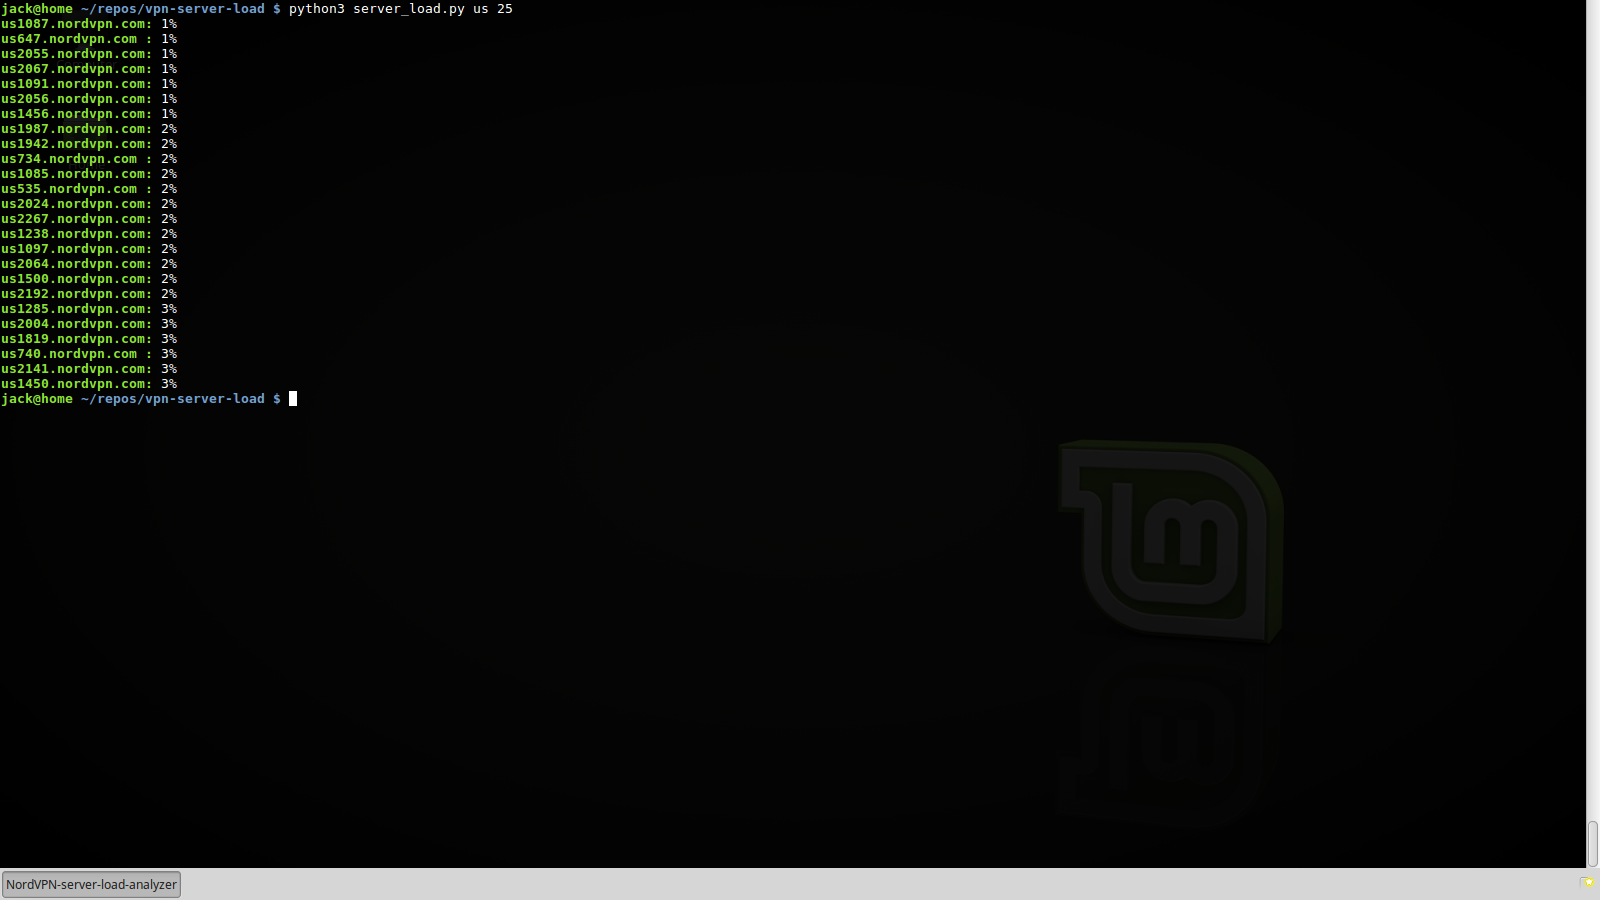1600x900 pixels.
Task: Select the line 'us1097.nordvpn.com: 2%'
Action: click(89, 249)
